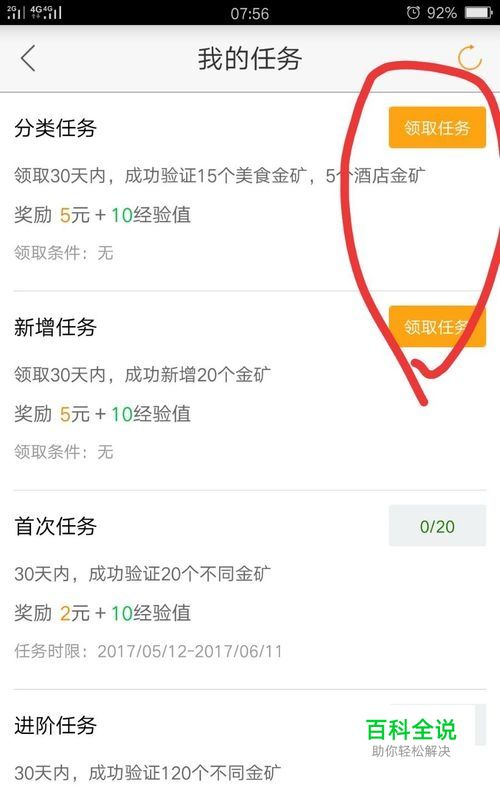Tap the 4G signal strength icon
The image size is (500, 790).
point(46,12)
